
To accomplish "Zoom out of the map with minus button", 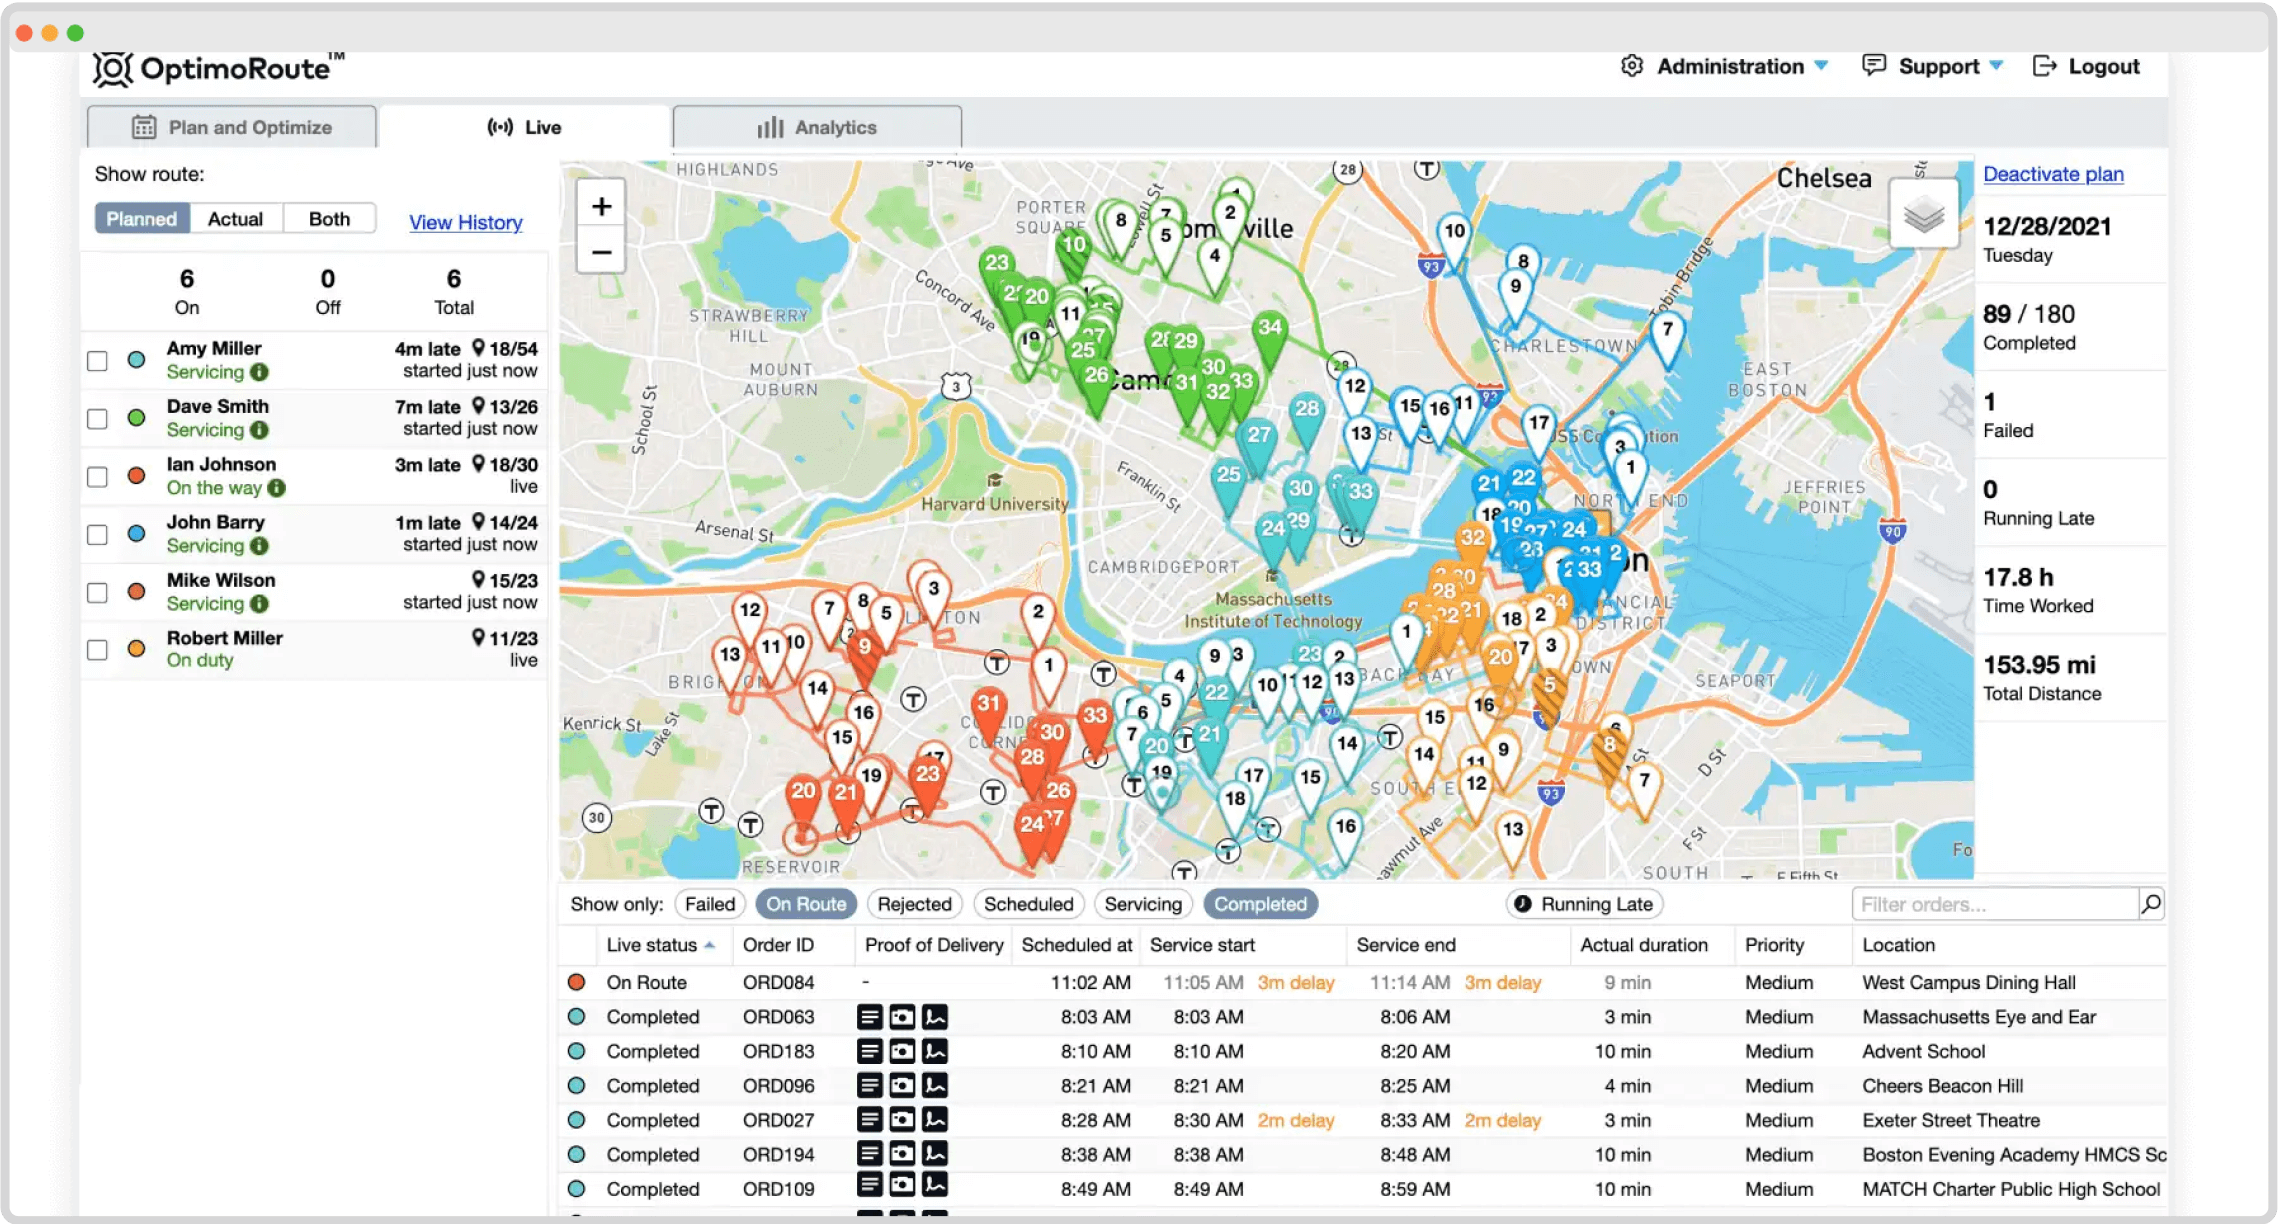I will (601, 252).
